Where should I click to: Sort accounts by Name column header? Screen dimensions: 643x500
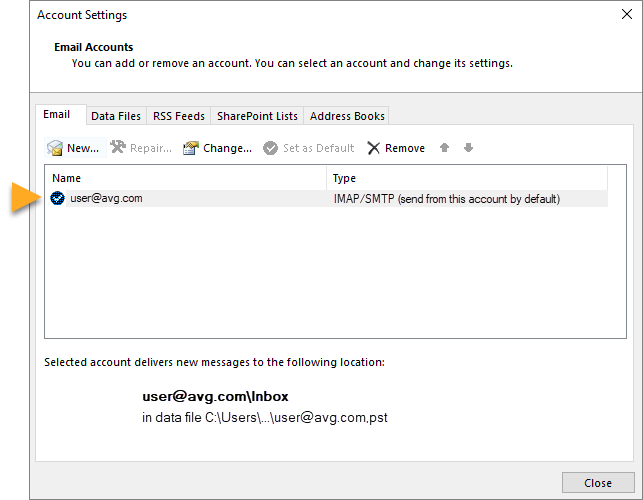185,178
